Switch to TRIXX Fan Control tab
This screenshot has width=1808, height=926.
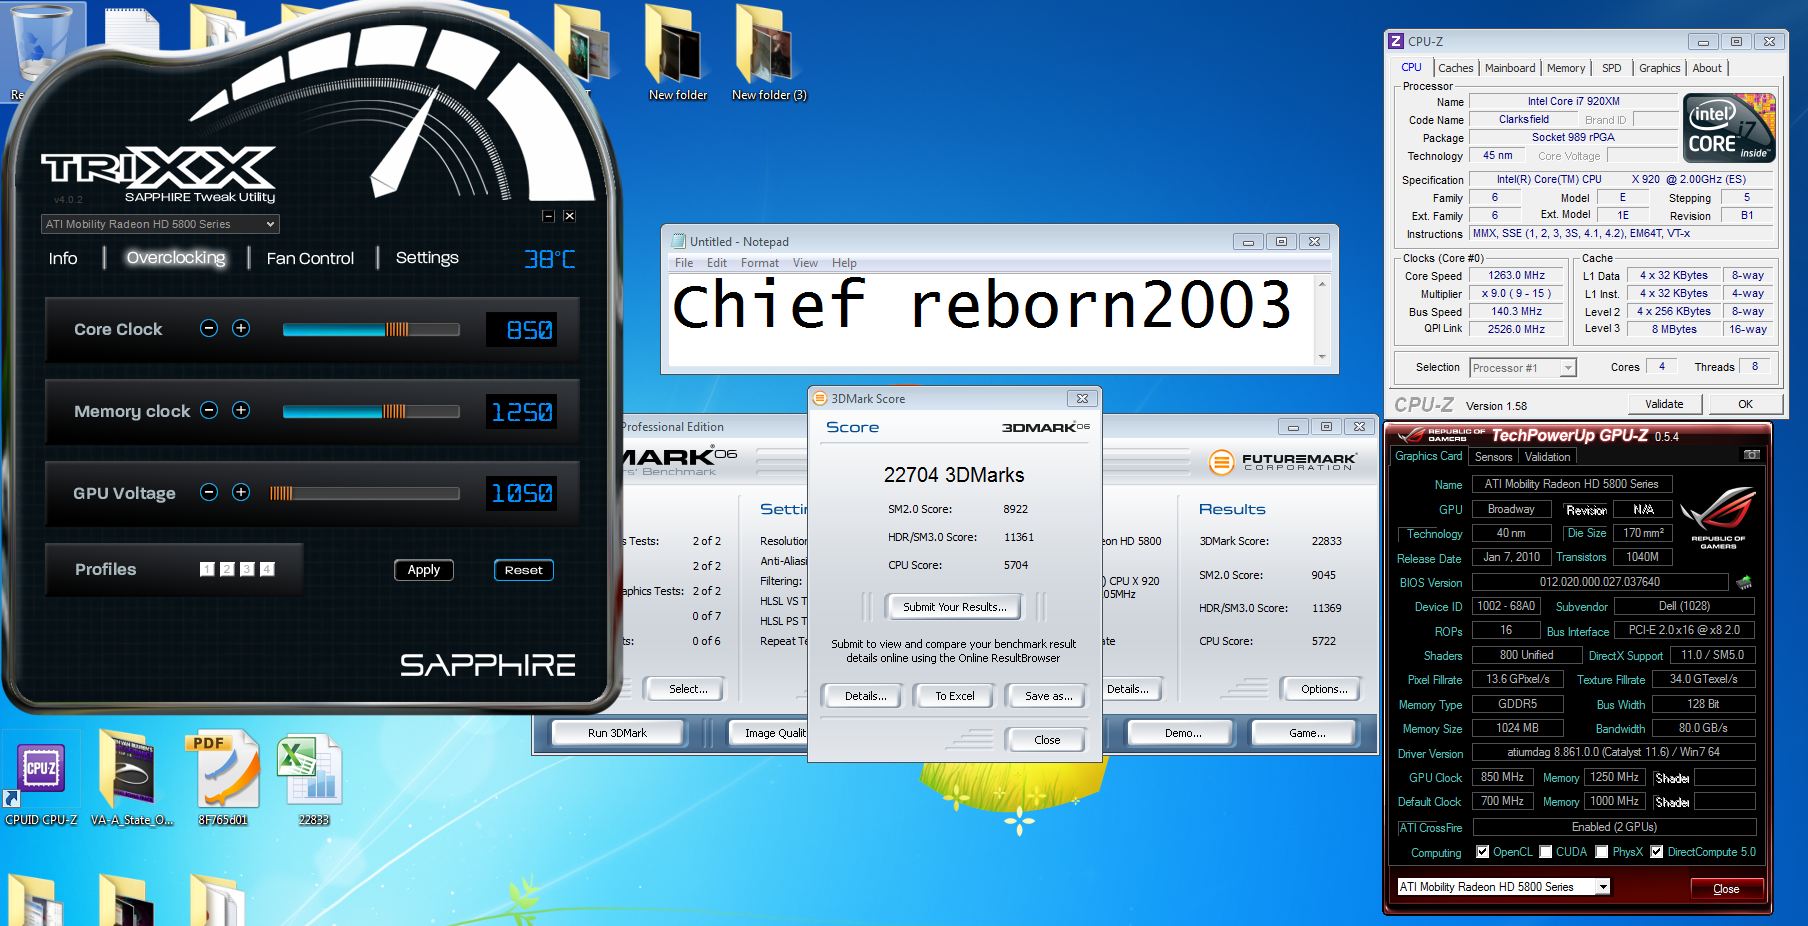pos(310,258)
